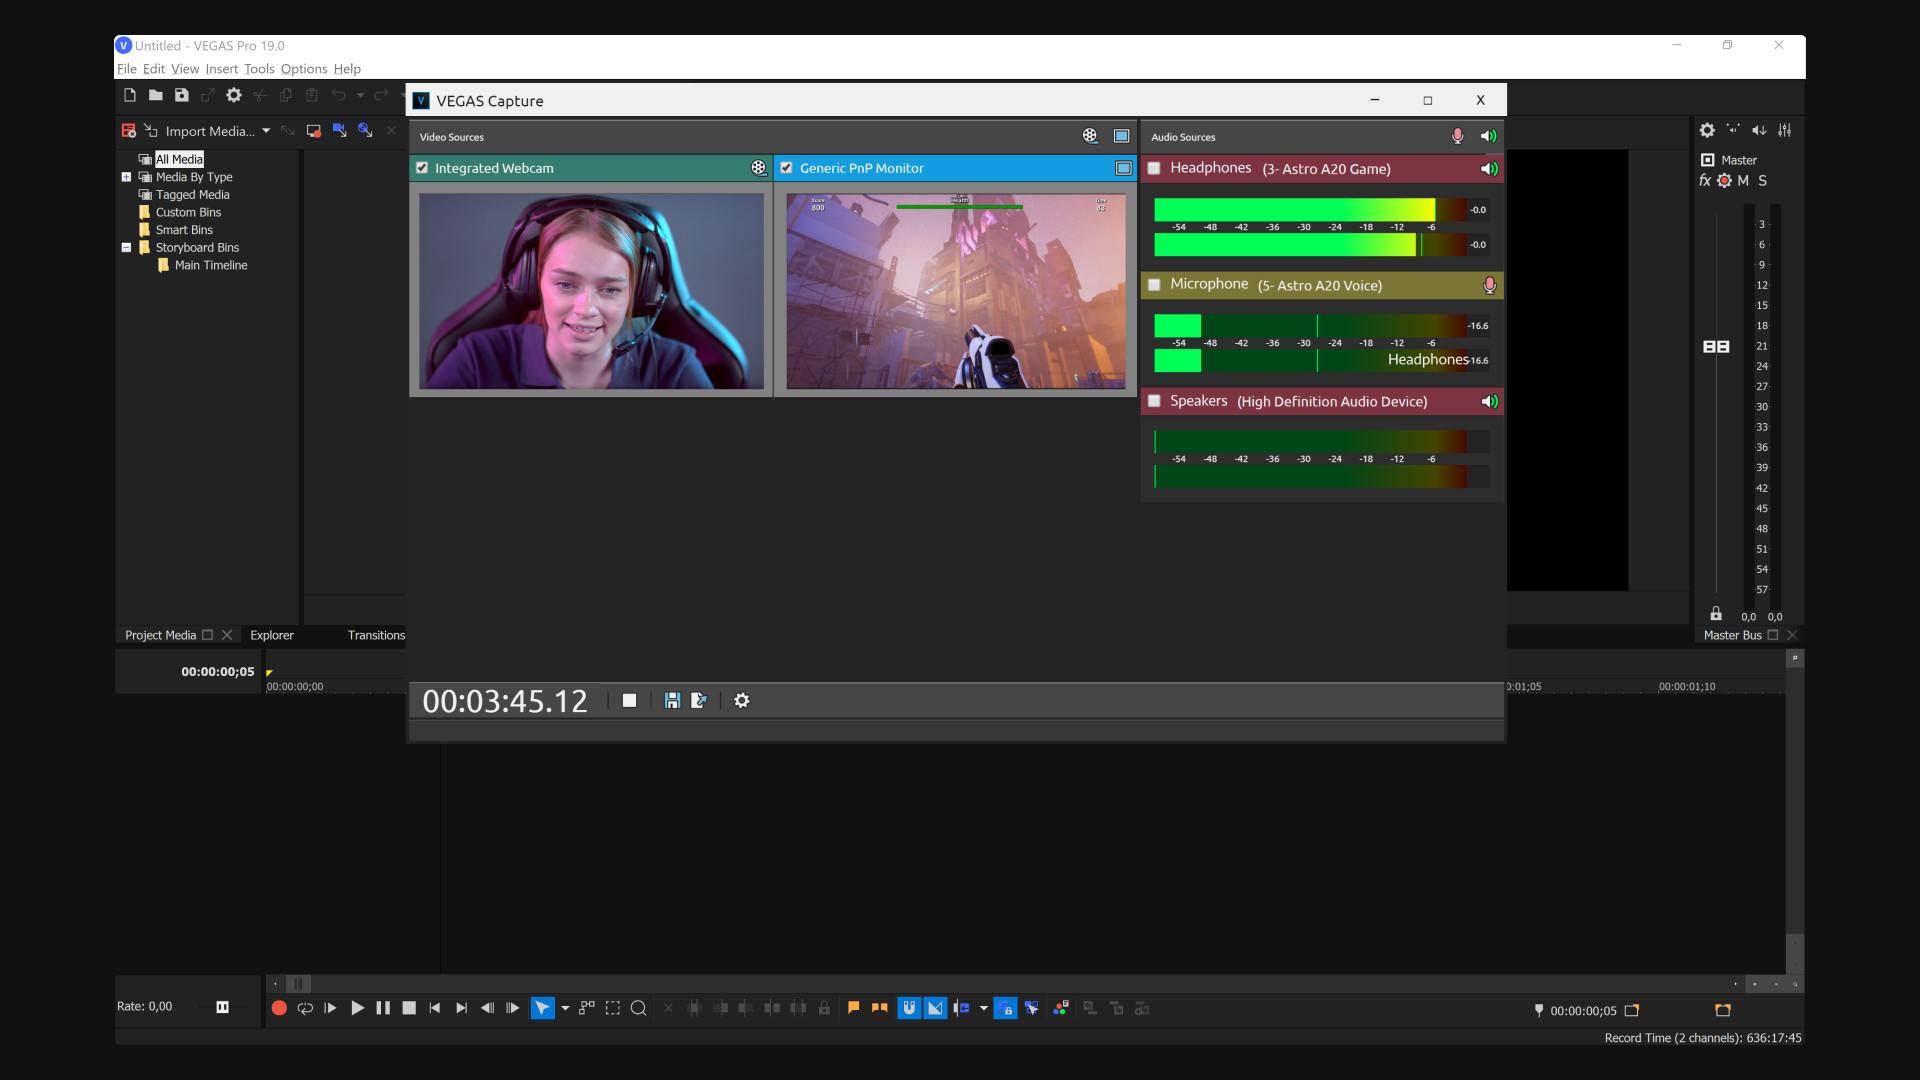Image resolution: width=1920 pixels, height=1080 pixels.
Task: Uncheck the Generic PnP Monitor source
Action: (786, 168)
